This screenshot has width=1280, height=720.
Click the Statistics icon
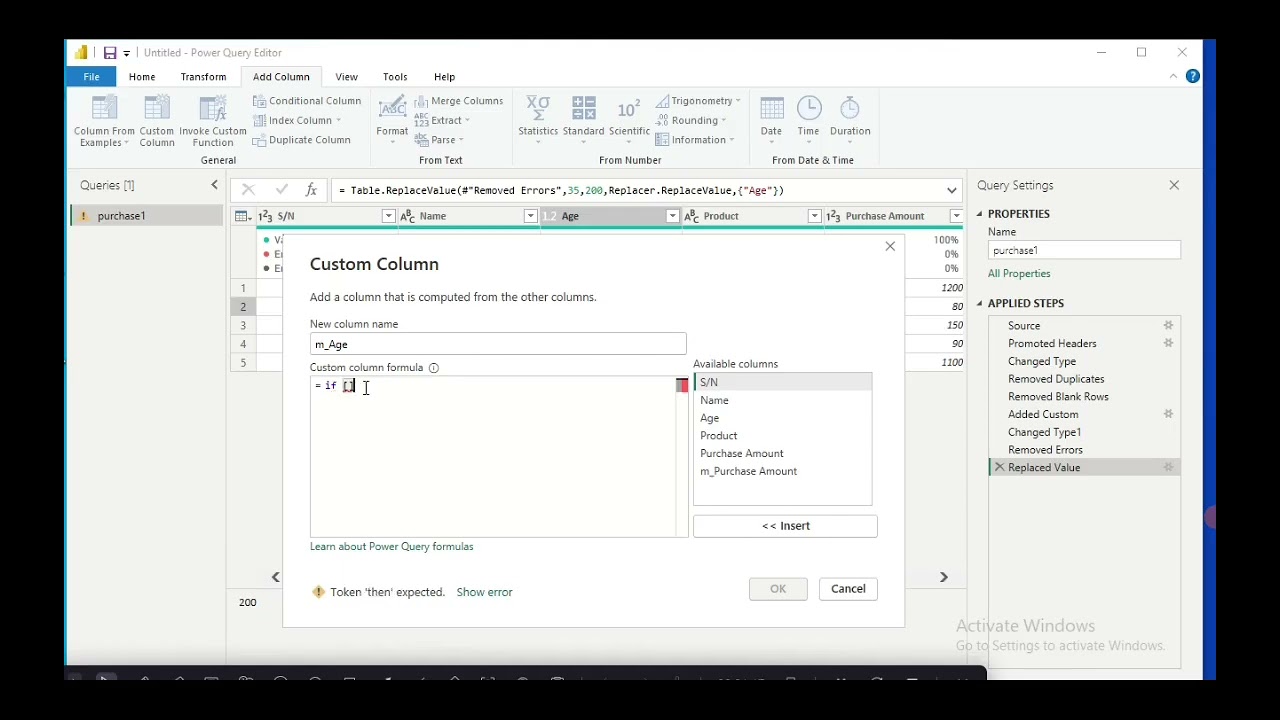[538, 108]
